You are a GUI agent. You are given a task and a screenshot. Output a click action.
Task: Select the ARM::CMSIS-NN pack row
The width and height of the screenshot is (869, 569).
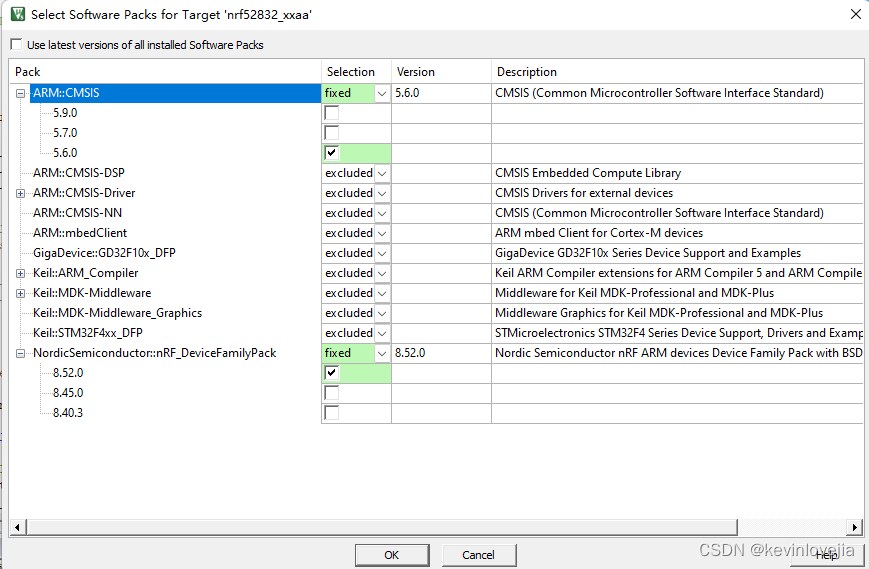coord(77,213)
